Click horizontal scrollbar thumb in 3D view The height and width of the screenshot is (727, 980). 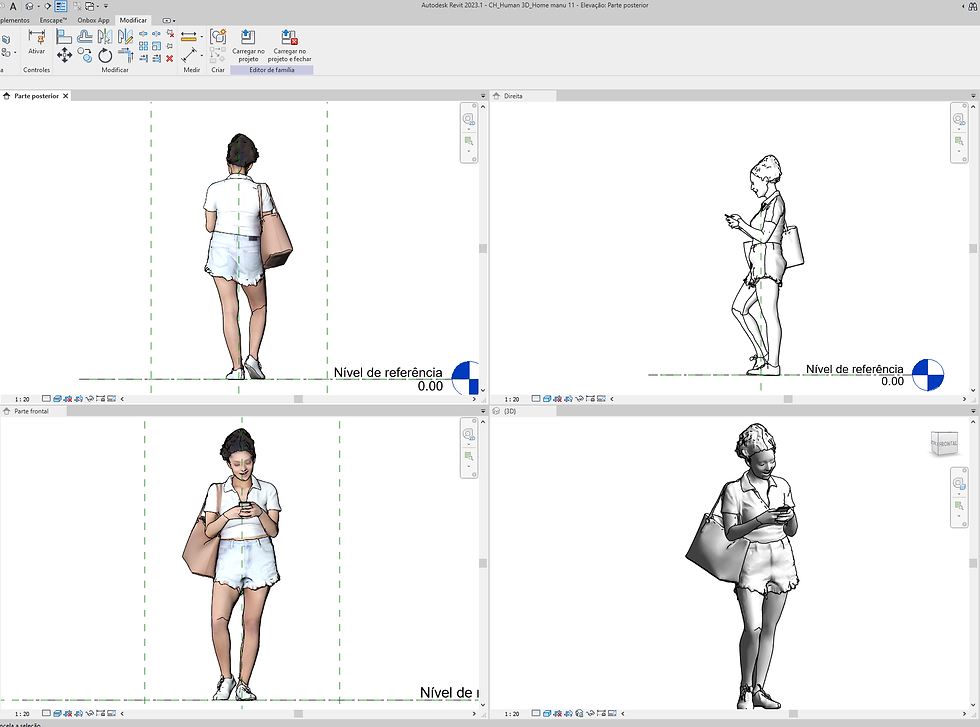[793, 713]
